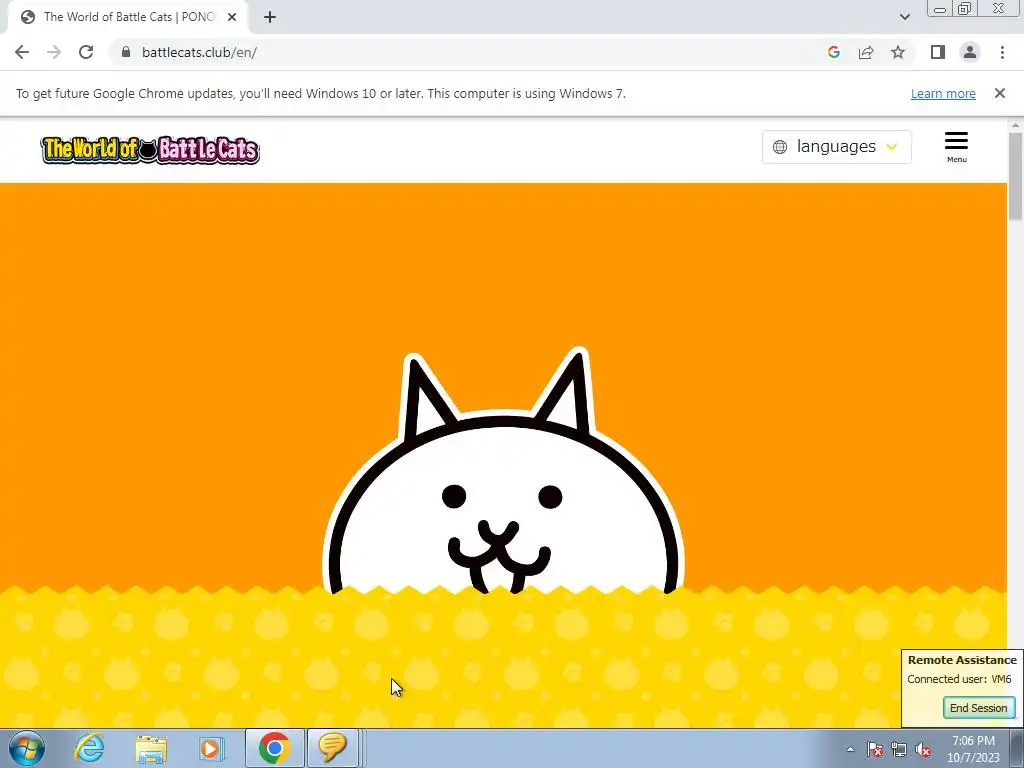Screen dimensions: 1024x768
Task: Open a new tab with the plus button
Action: pos(270,17)
